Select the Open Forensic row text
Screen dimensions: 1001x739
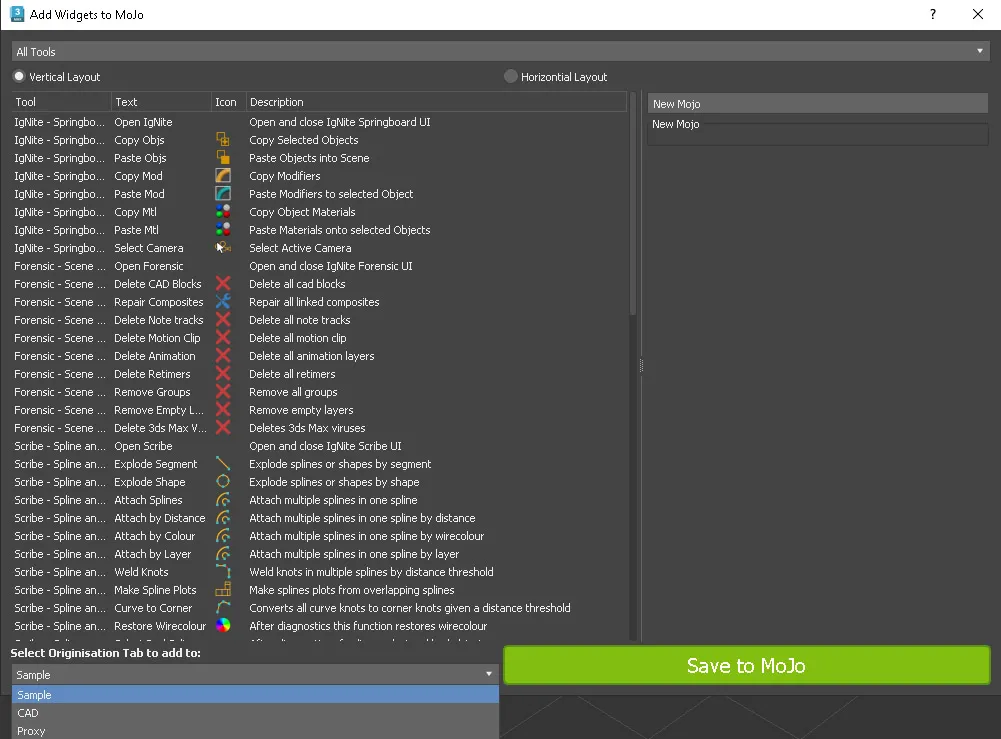click(x=149, y=266)
